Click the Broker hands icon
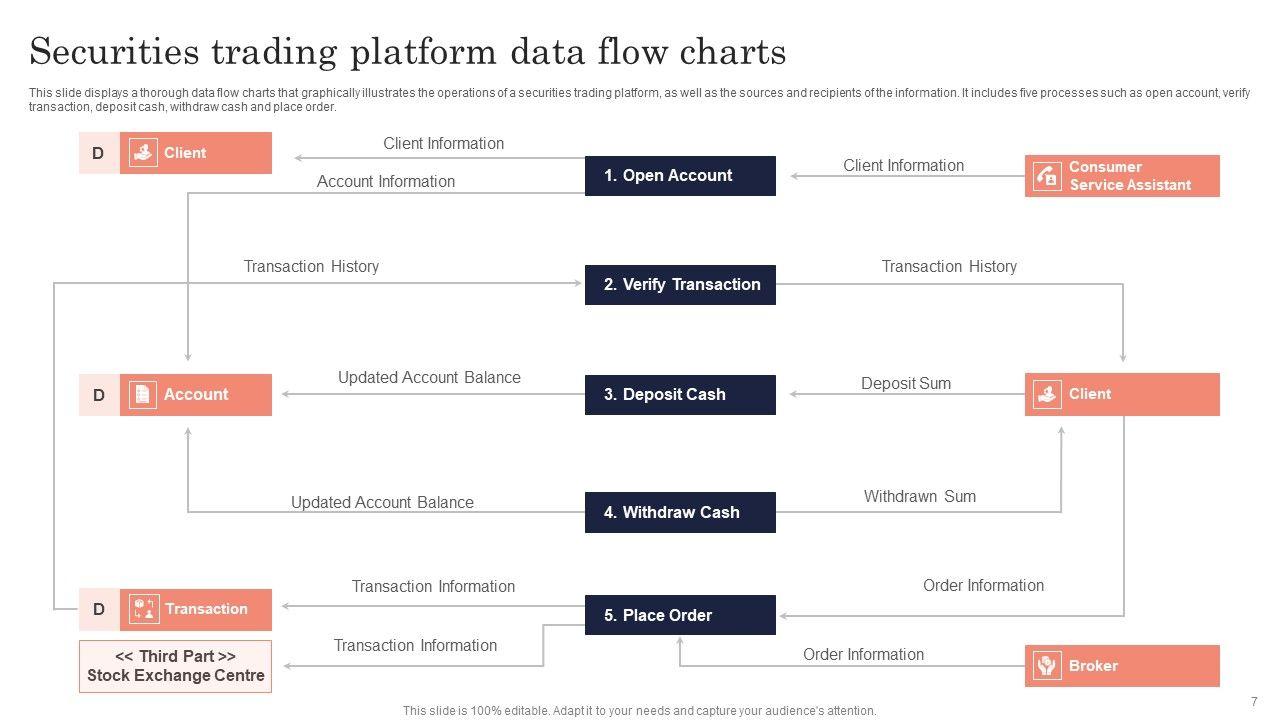Image resolution: width=1280 pixels, height=720 pixels. 1047,666
